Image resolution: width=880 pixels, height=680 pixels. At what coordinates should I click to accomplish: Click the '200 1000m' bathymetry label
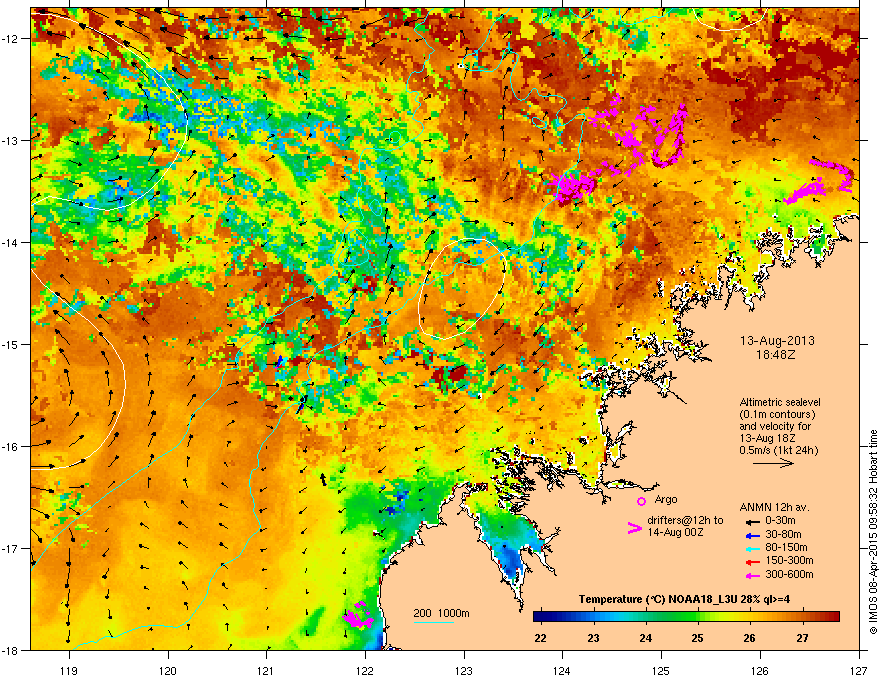[x=441, y=613]
